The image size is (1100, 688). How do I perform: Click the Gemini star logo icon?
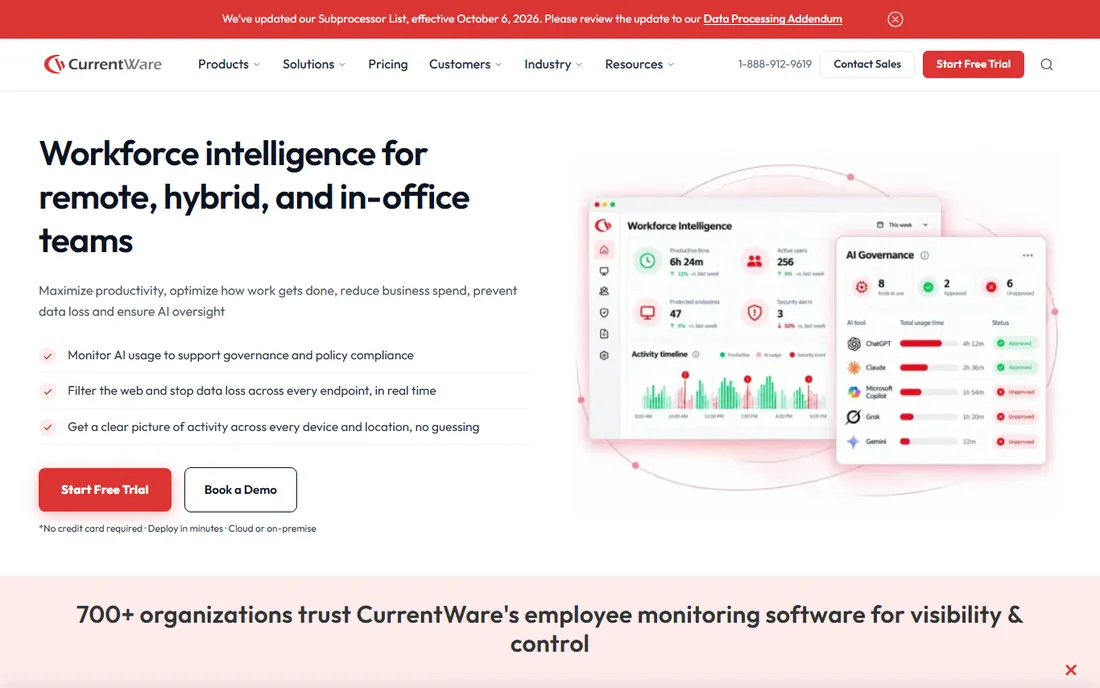(x=853, y=442)
